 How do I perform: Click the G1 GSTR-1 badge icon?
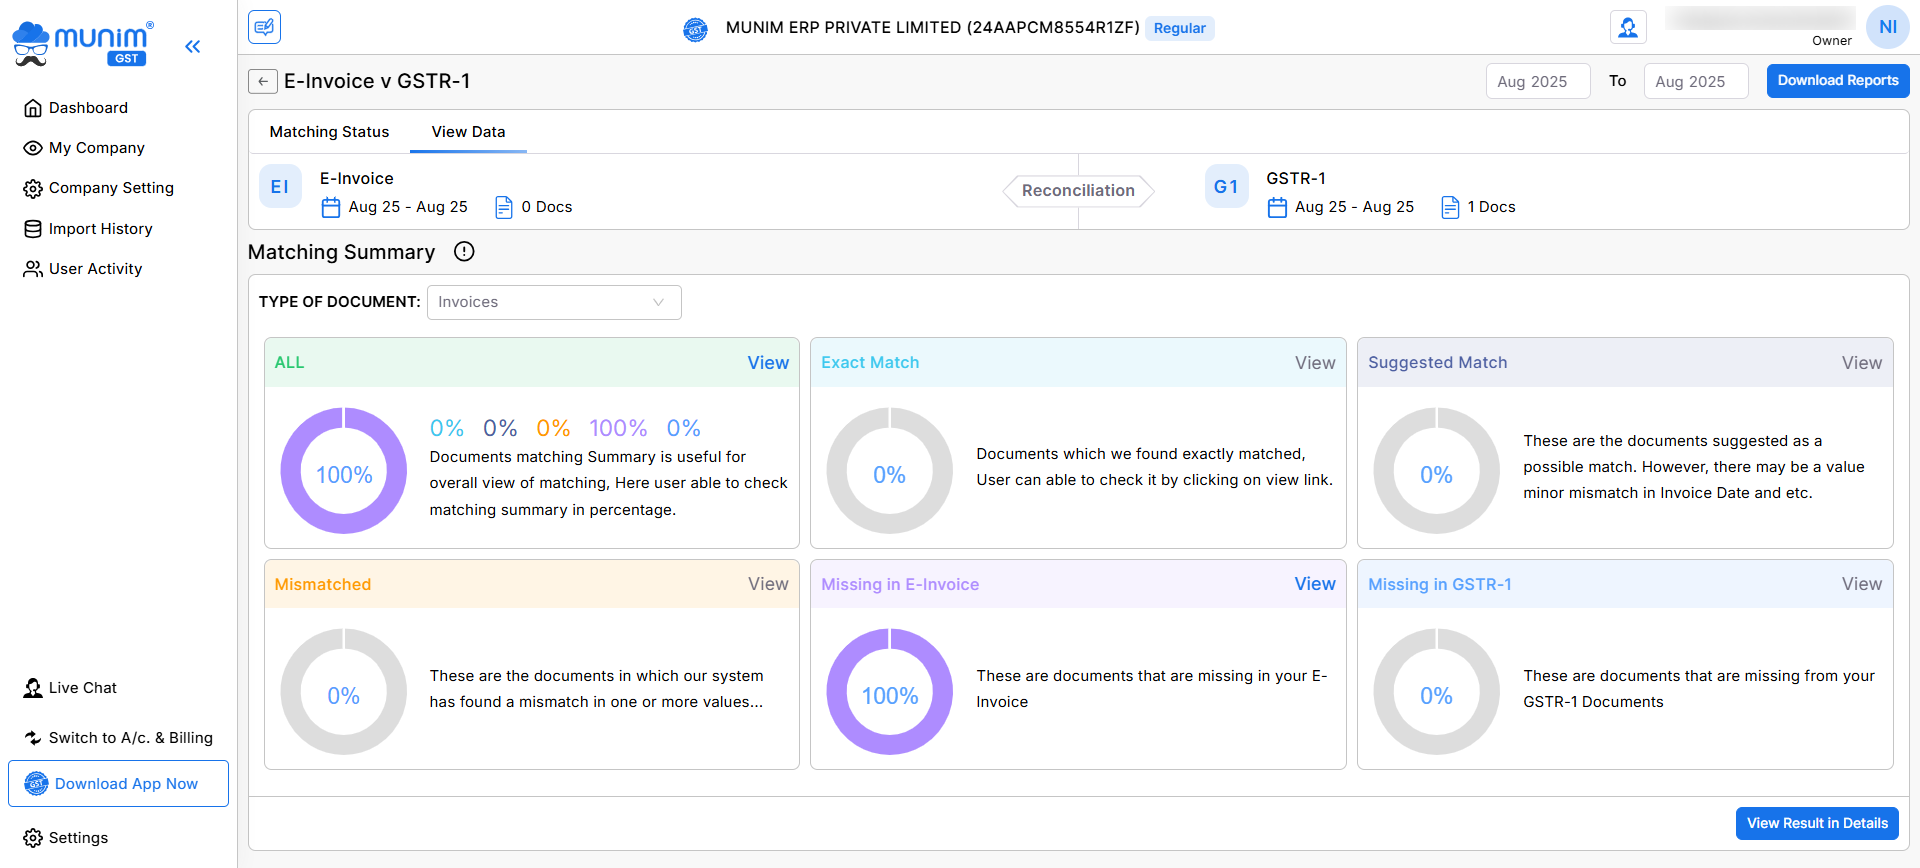pos(1226,187)
